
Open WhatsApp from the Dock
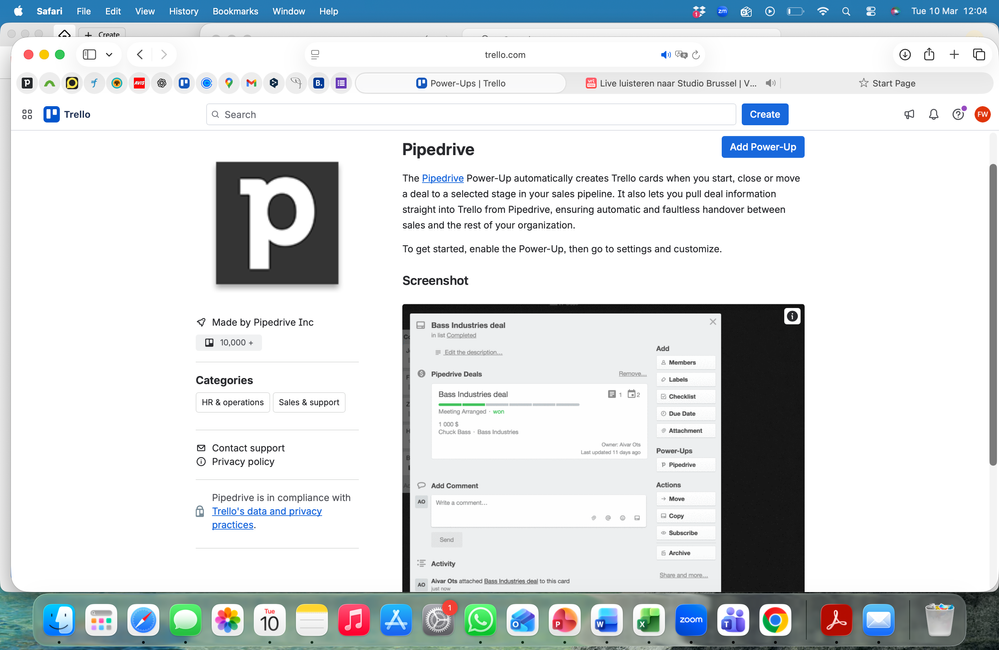479,620
